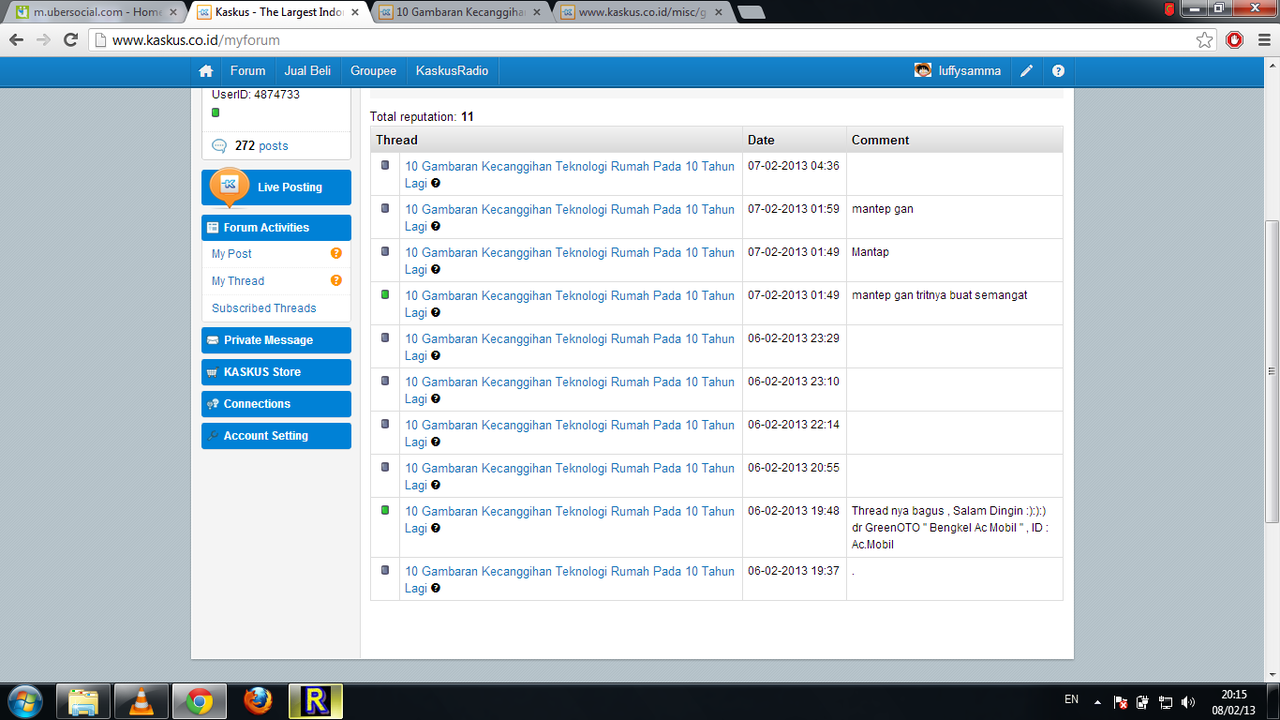Click the address bar URL field
Image resolution: width=1280 pixels, height=720 pixels.
coord(640,40)
